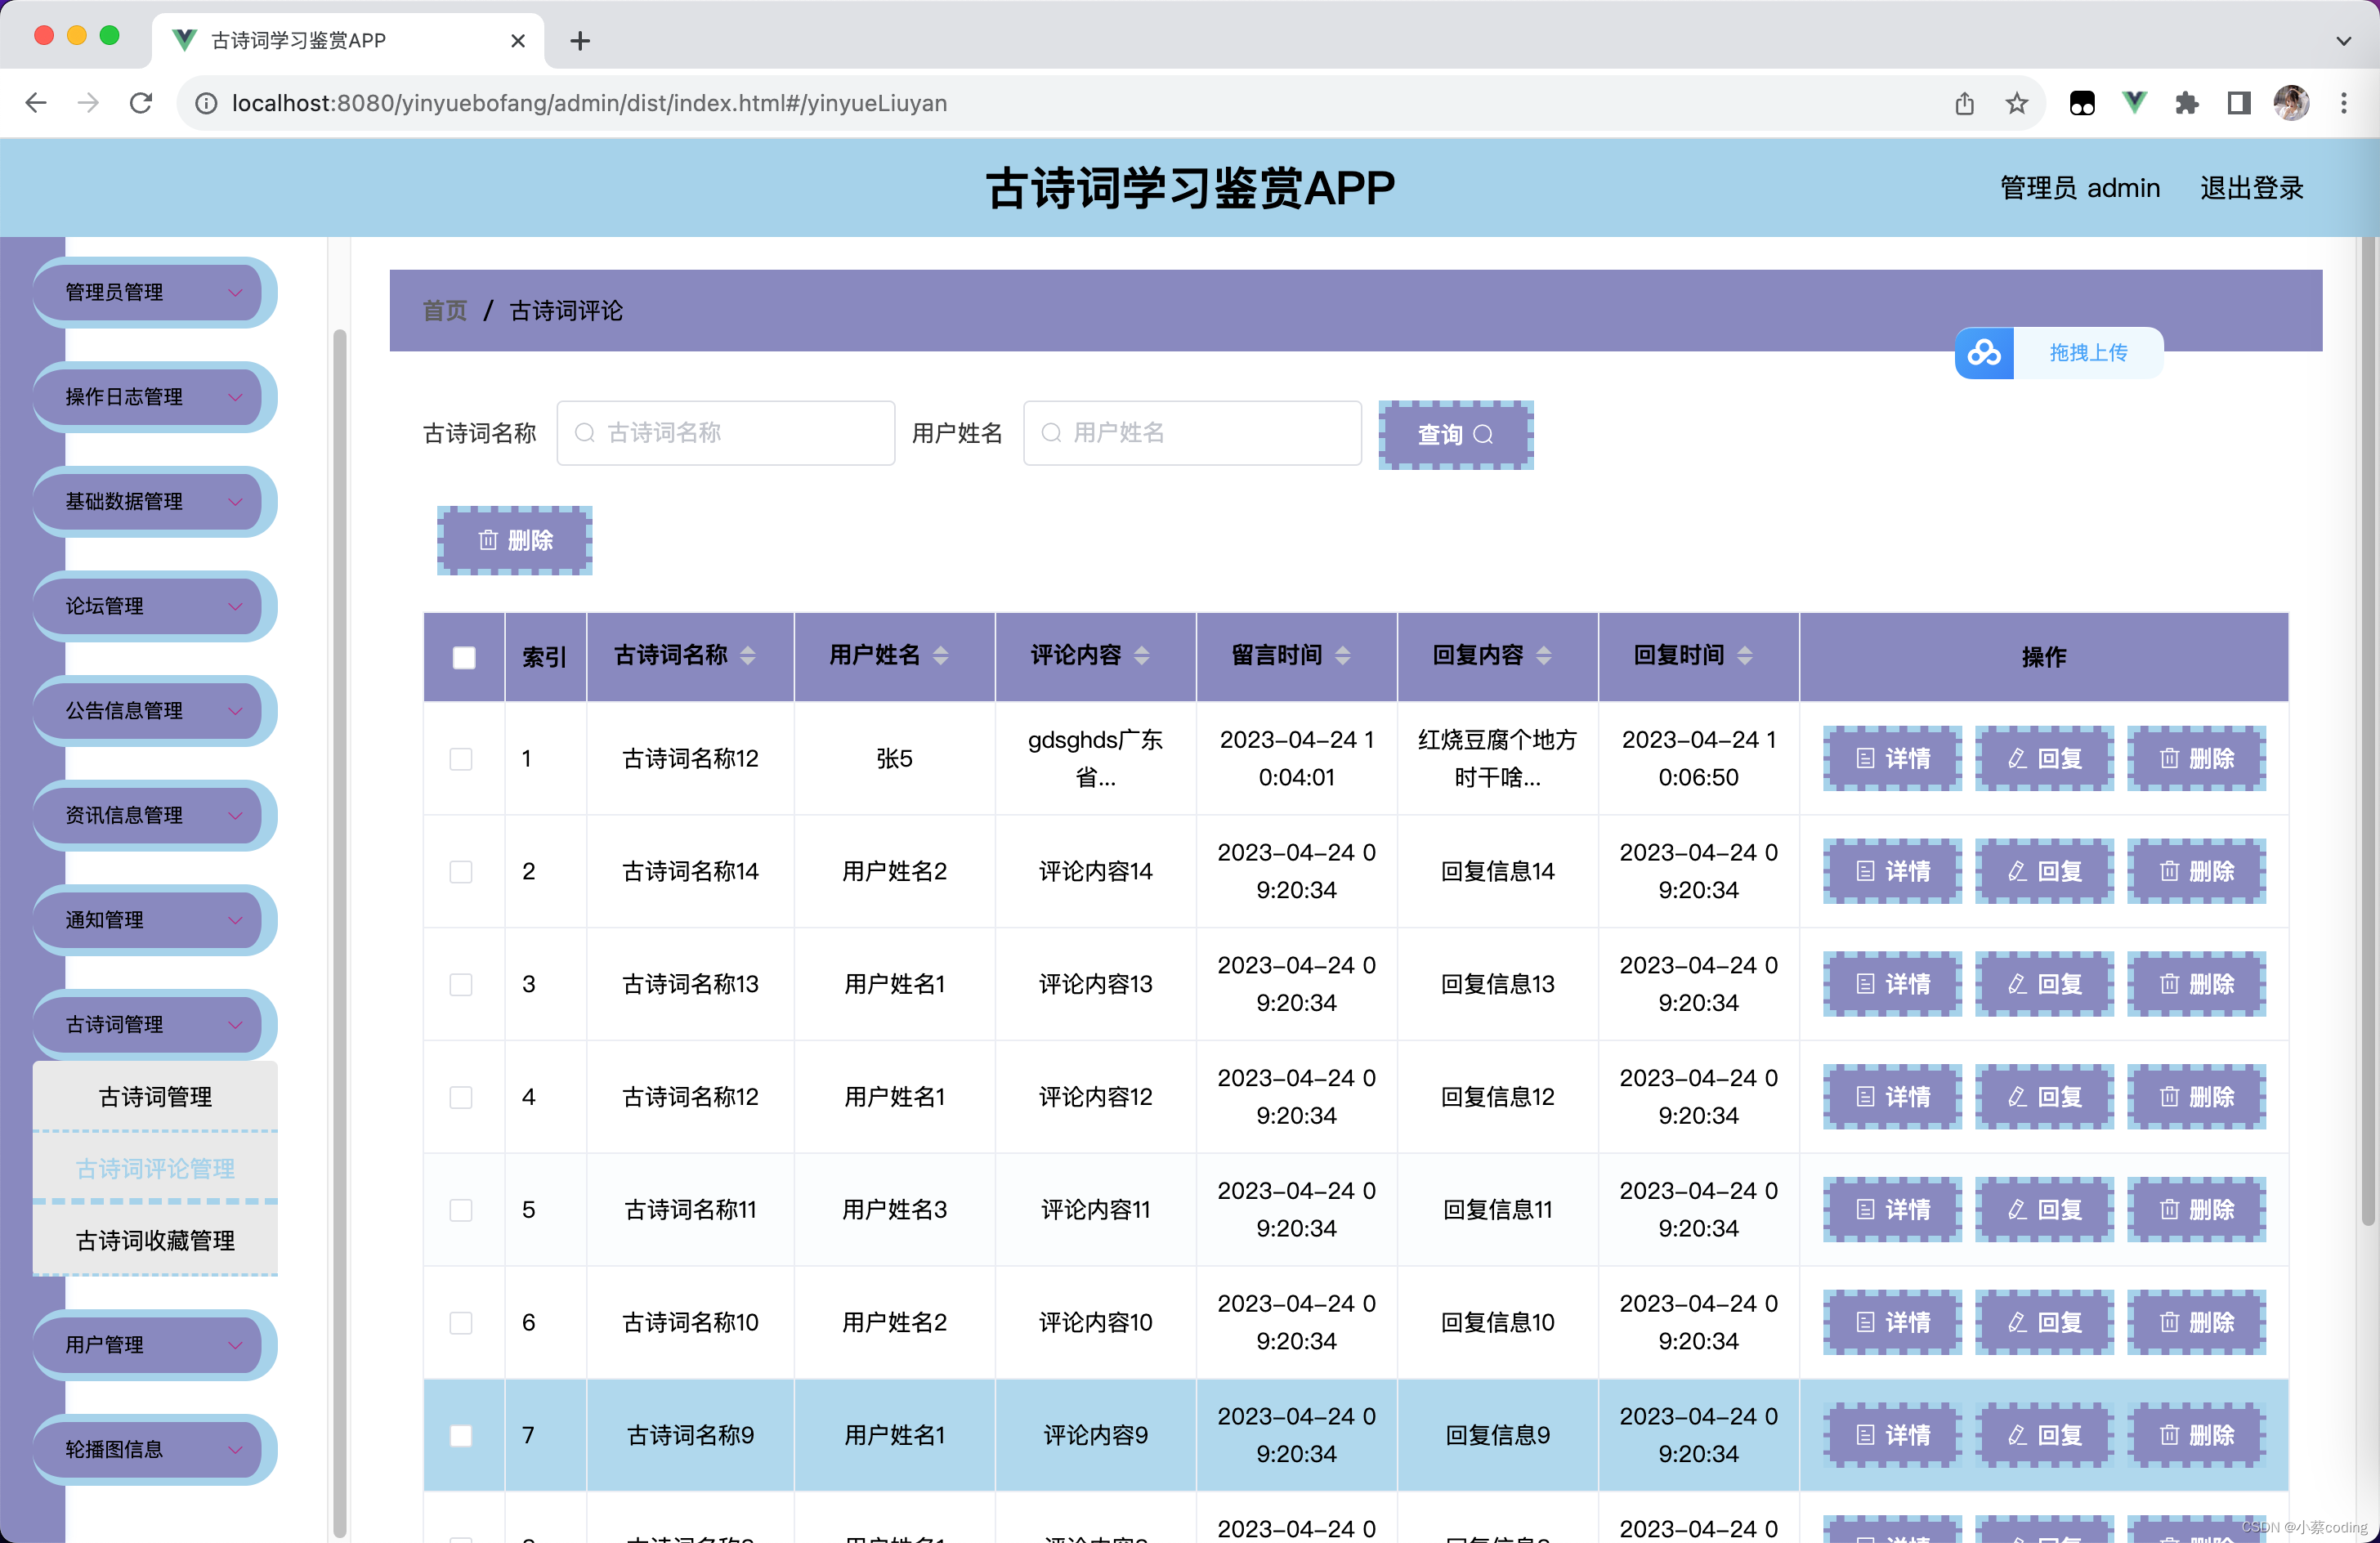Click 回复 for row 古诗词名称13
The height and width of the screenshot is (1543, 2380).
tap(2044, 985)
